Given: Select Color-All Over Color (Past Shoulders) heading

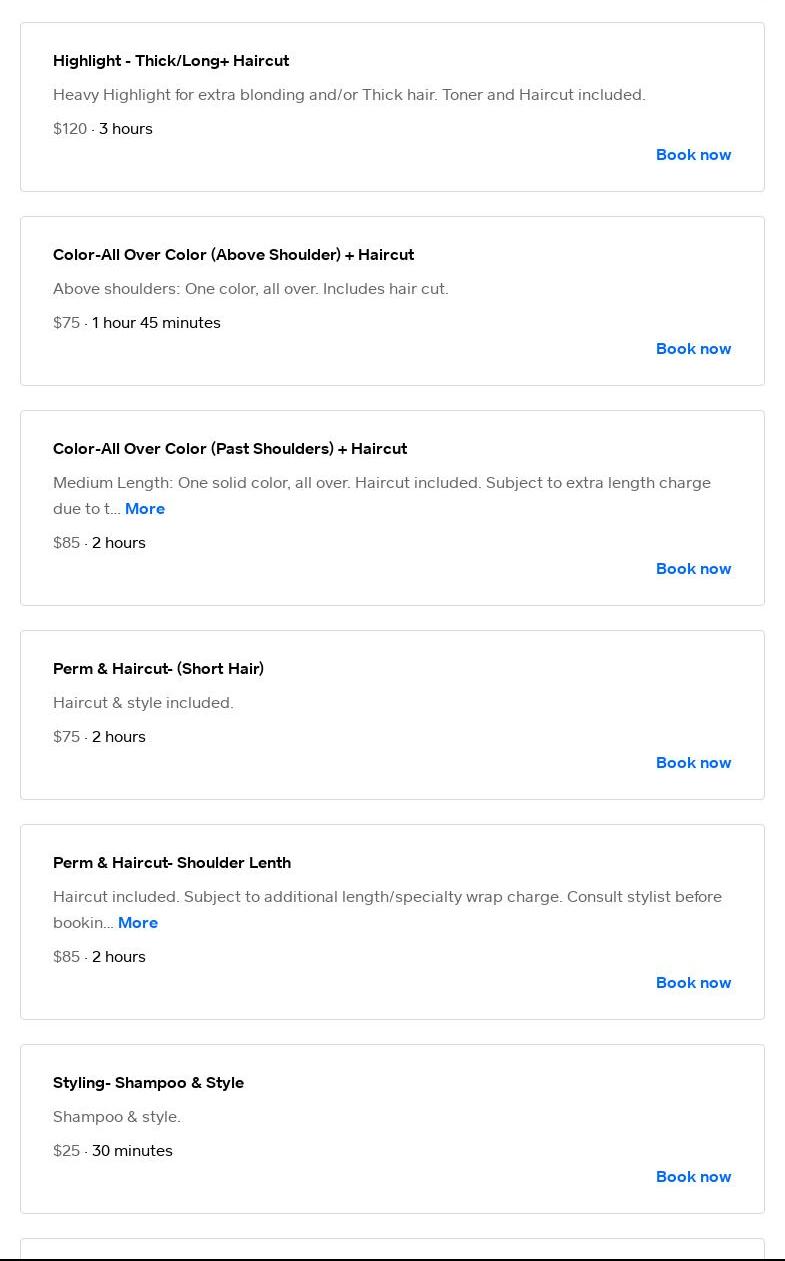Looking at the screenshot, I should [x=230, y=449].
